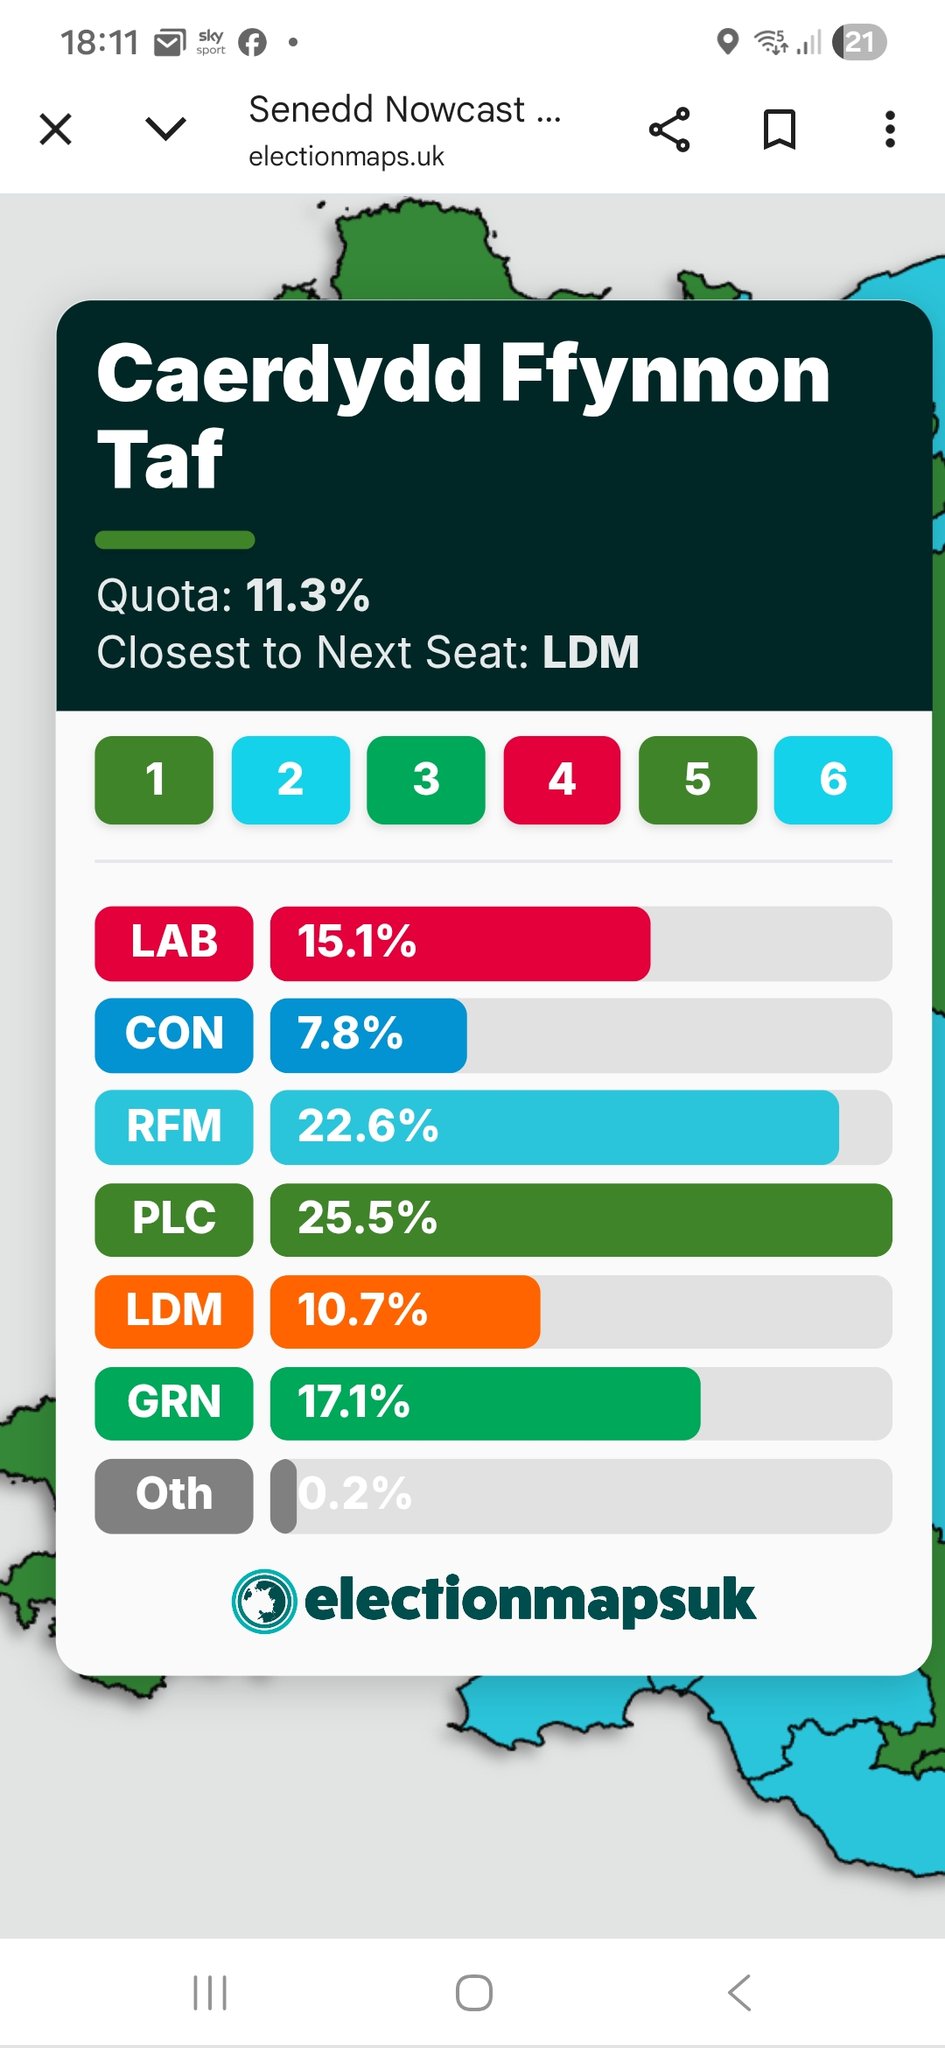The width and height of the screenshot is (945, 2048).
Task: Tap the Caerdydd Ffynnon Taf heading
Action: point(463,415)
